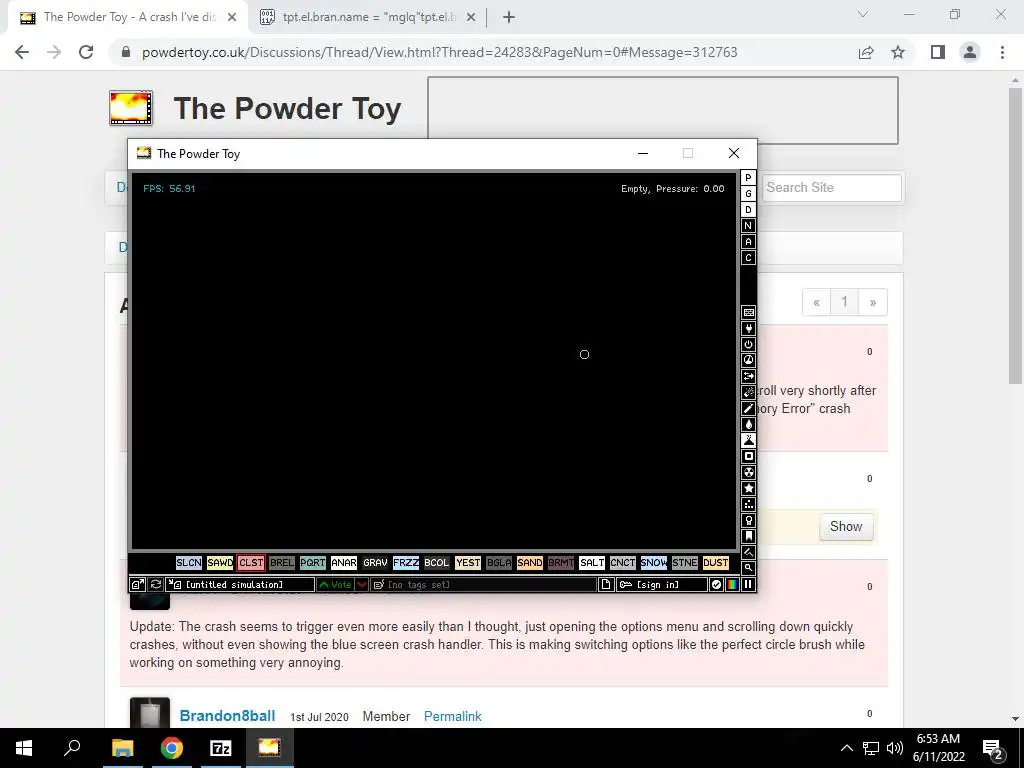Open the Chrome three-dot menu
The height and width of the screenshot is (768, 1024).
pos(1002,53)
